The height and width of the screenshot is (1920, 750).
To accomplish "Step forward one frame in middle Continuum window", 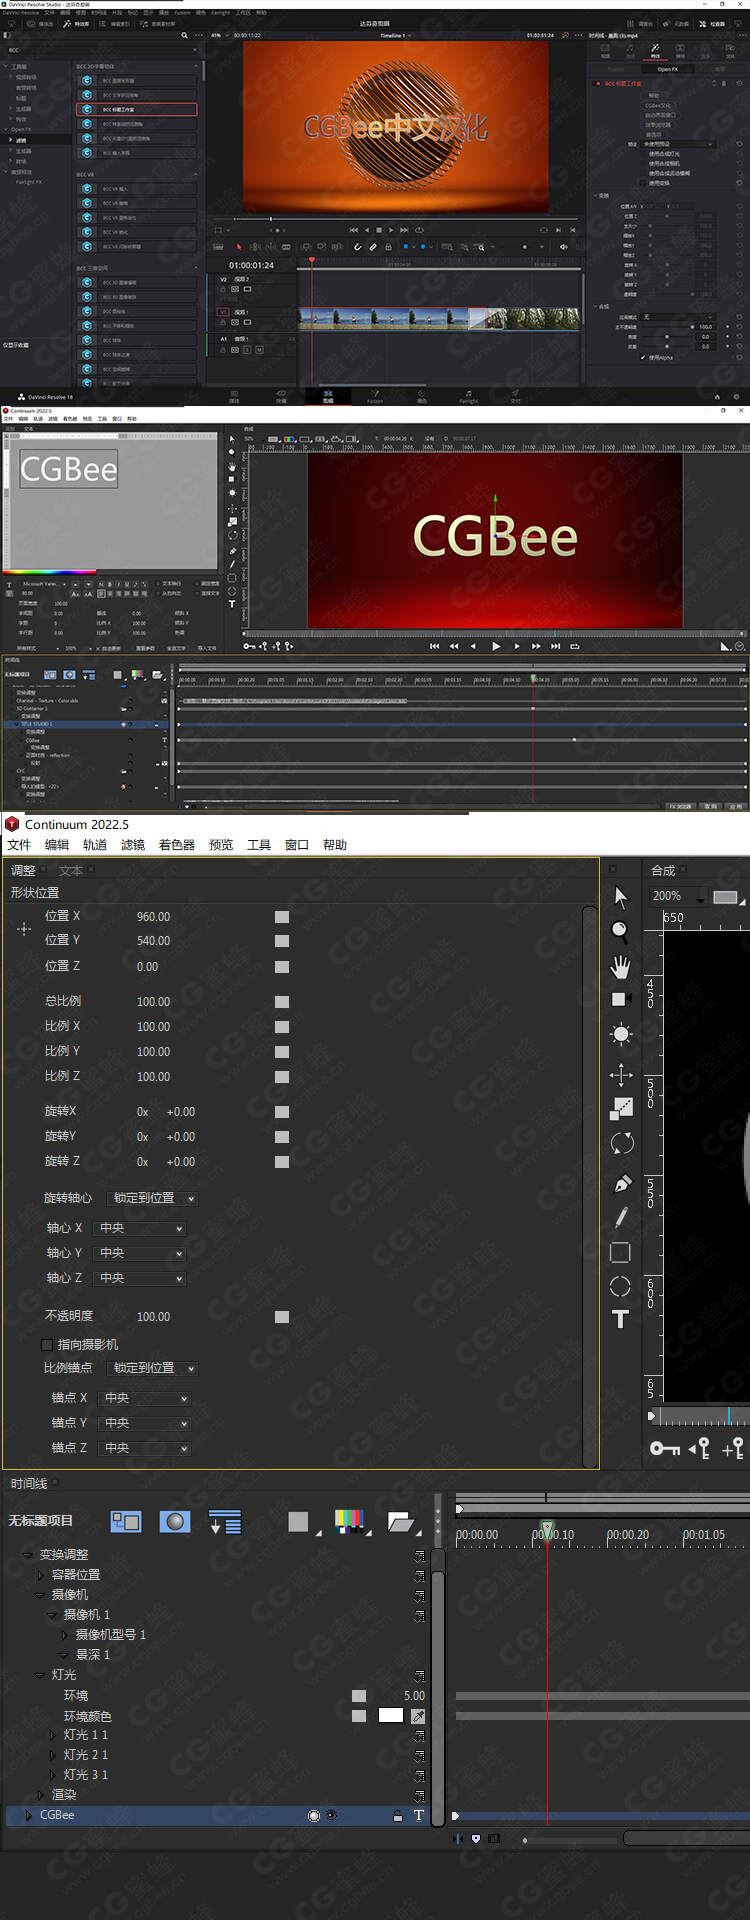I will pos(517,646).
